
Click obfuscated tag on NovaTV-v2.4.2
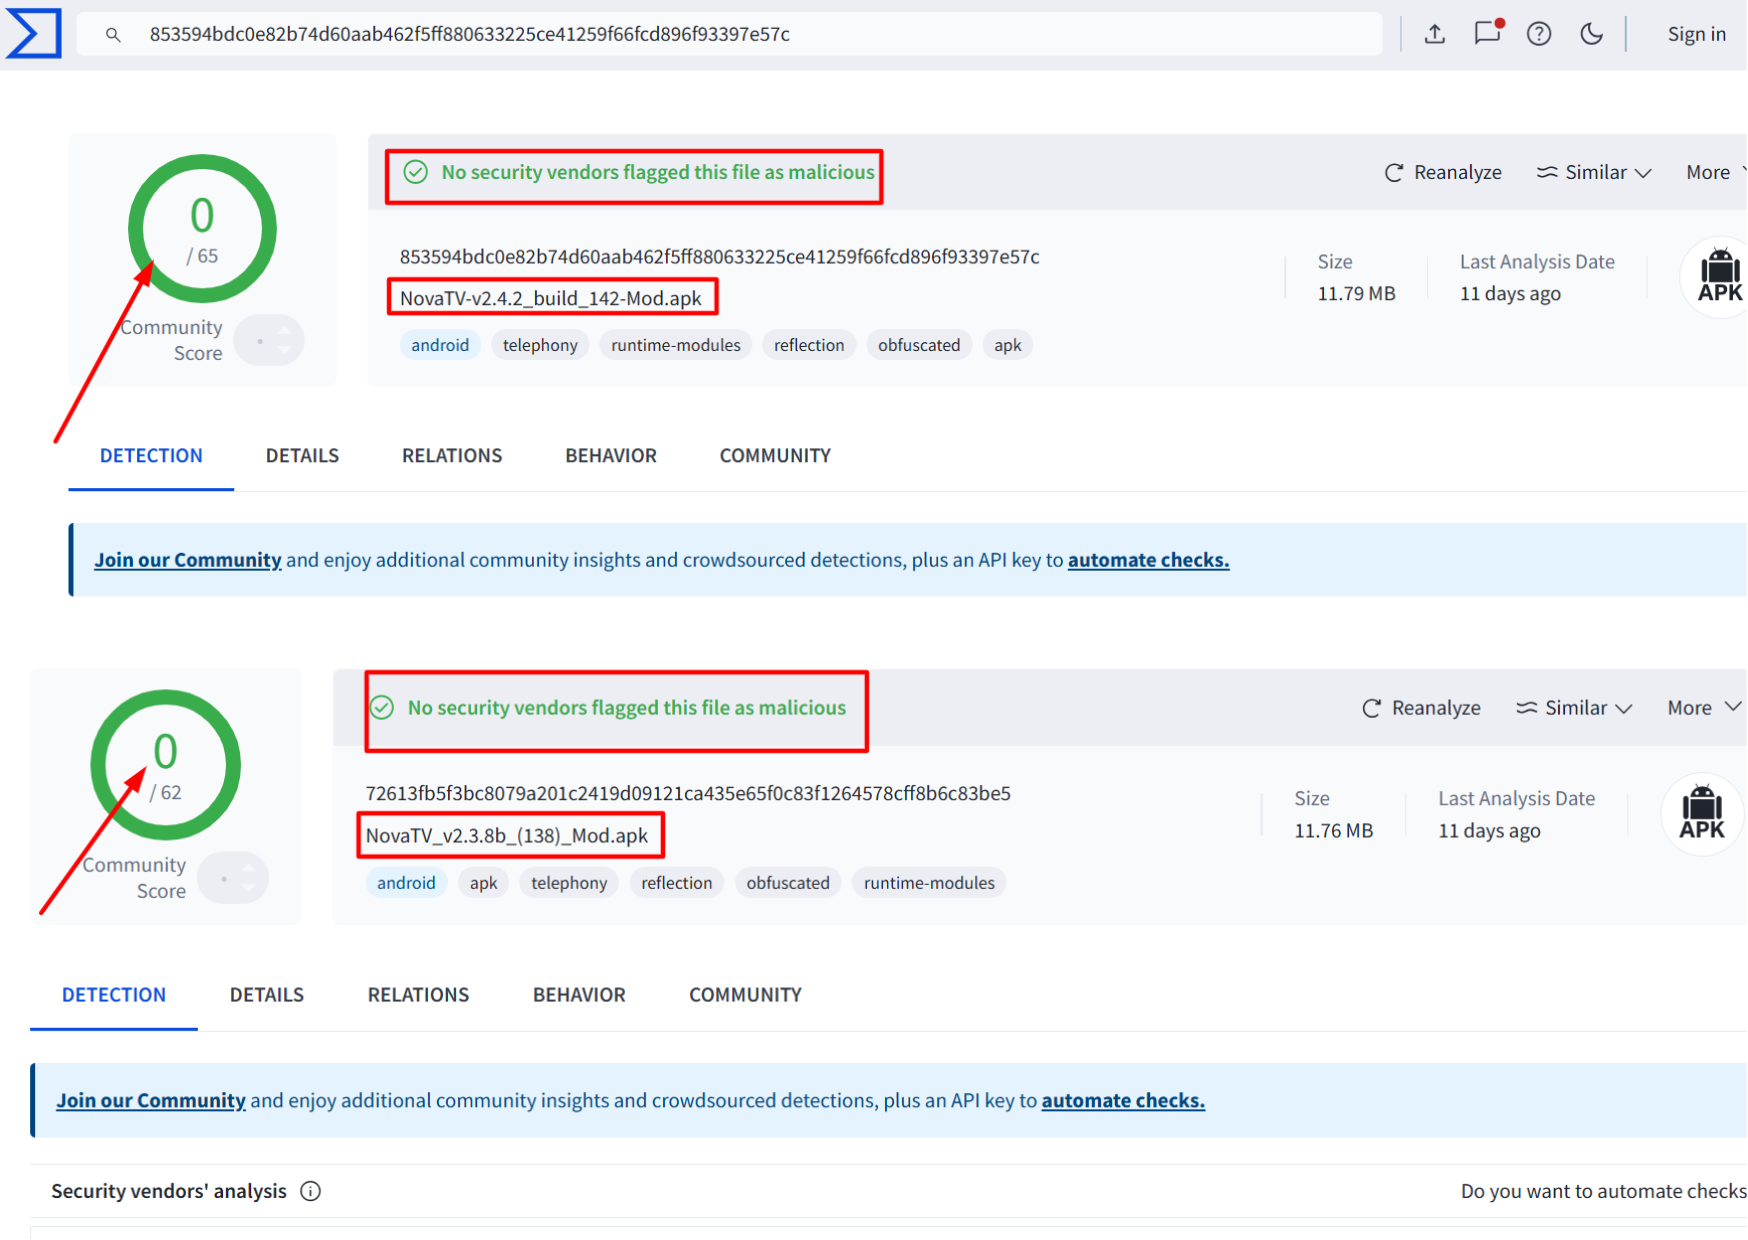pos(919,345)
